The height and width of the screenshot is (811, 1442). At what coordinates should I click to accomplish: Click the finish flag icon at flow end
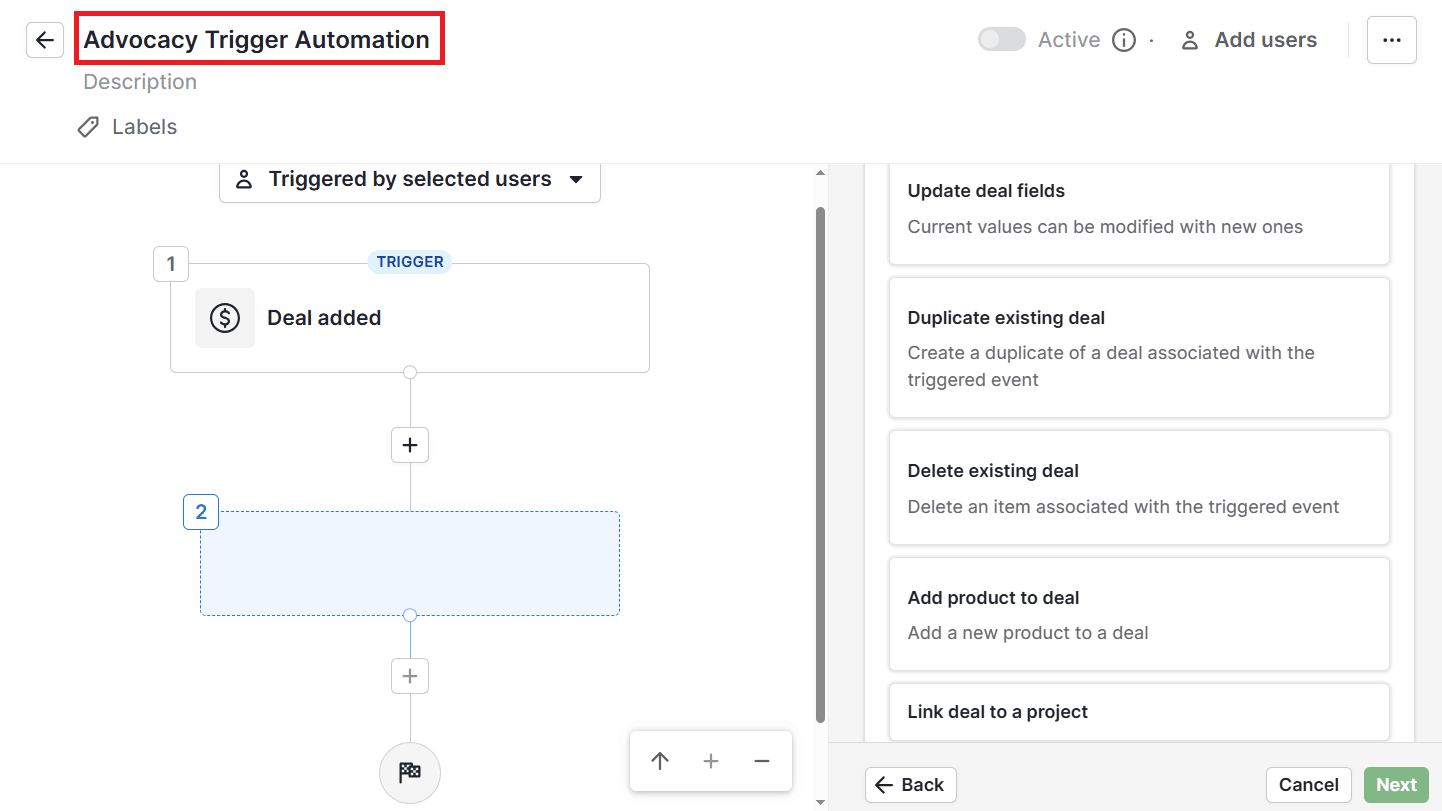pyautogui.click(x=409, y=772)
